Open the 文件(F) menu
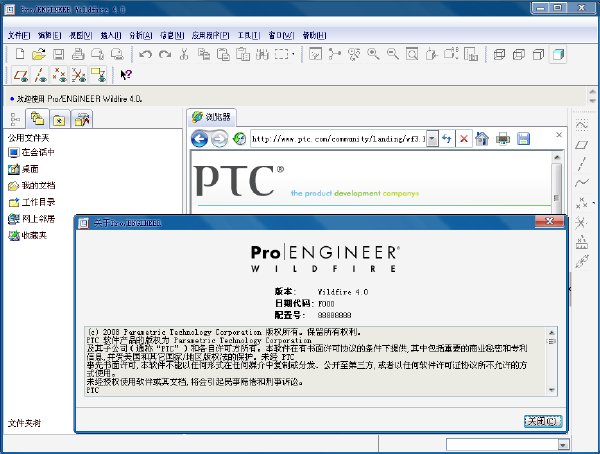This screenshot has height=454, width=600. (x=19, y=35)
